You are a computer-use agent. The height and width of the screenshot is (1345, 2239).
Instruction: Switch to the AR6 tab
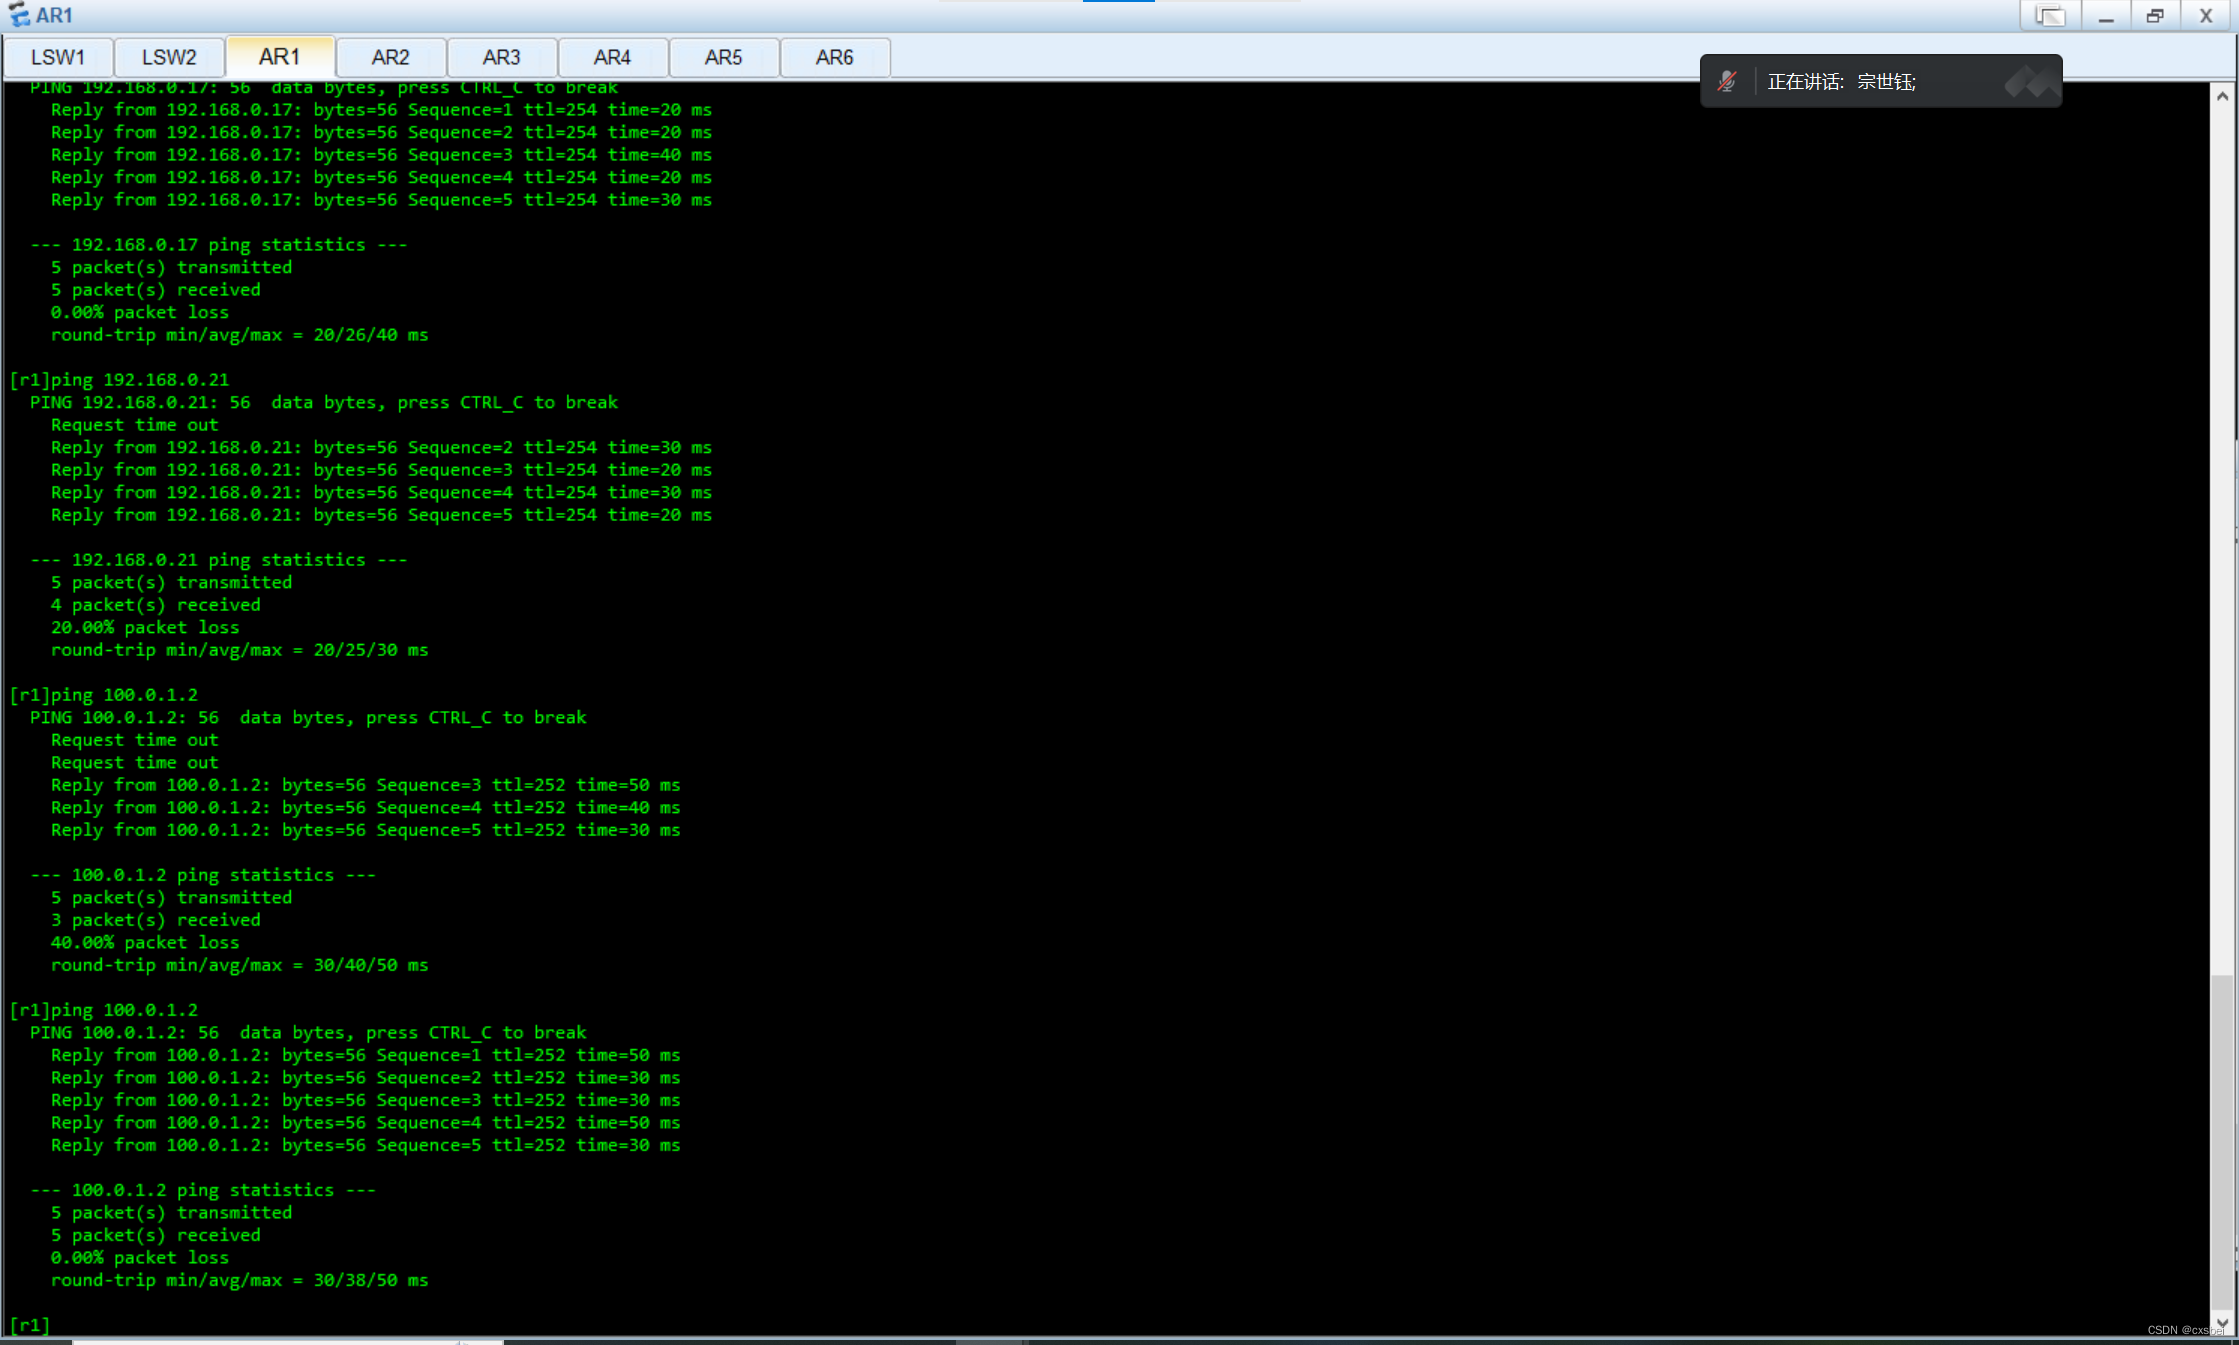(x=834, y=57)
